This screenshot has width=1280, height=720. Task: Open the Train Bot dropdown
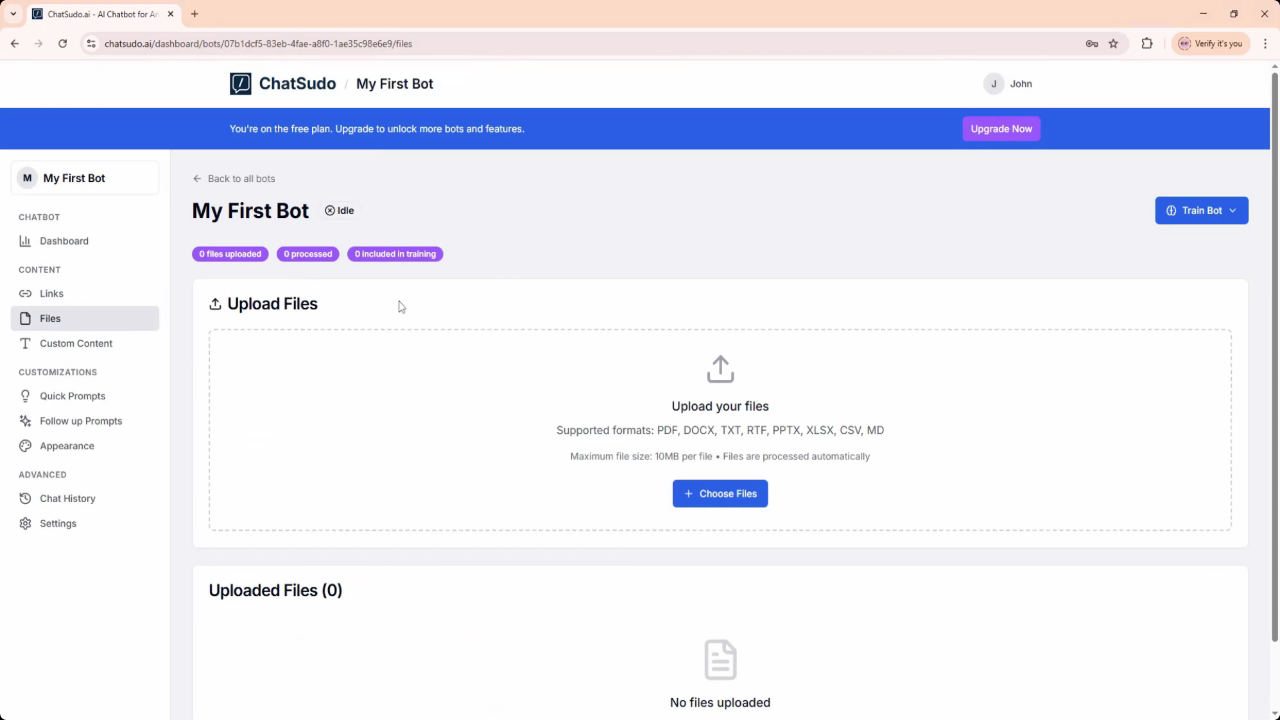pyautogui.click(x=1201, y=211)
